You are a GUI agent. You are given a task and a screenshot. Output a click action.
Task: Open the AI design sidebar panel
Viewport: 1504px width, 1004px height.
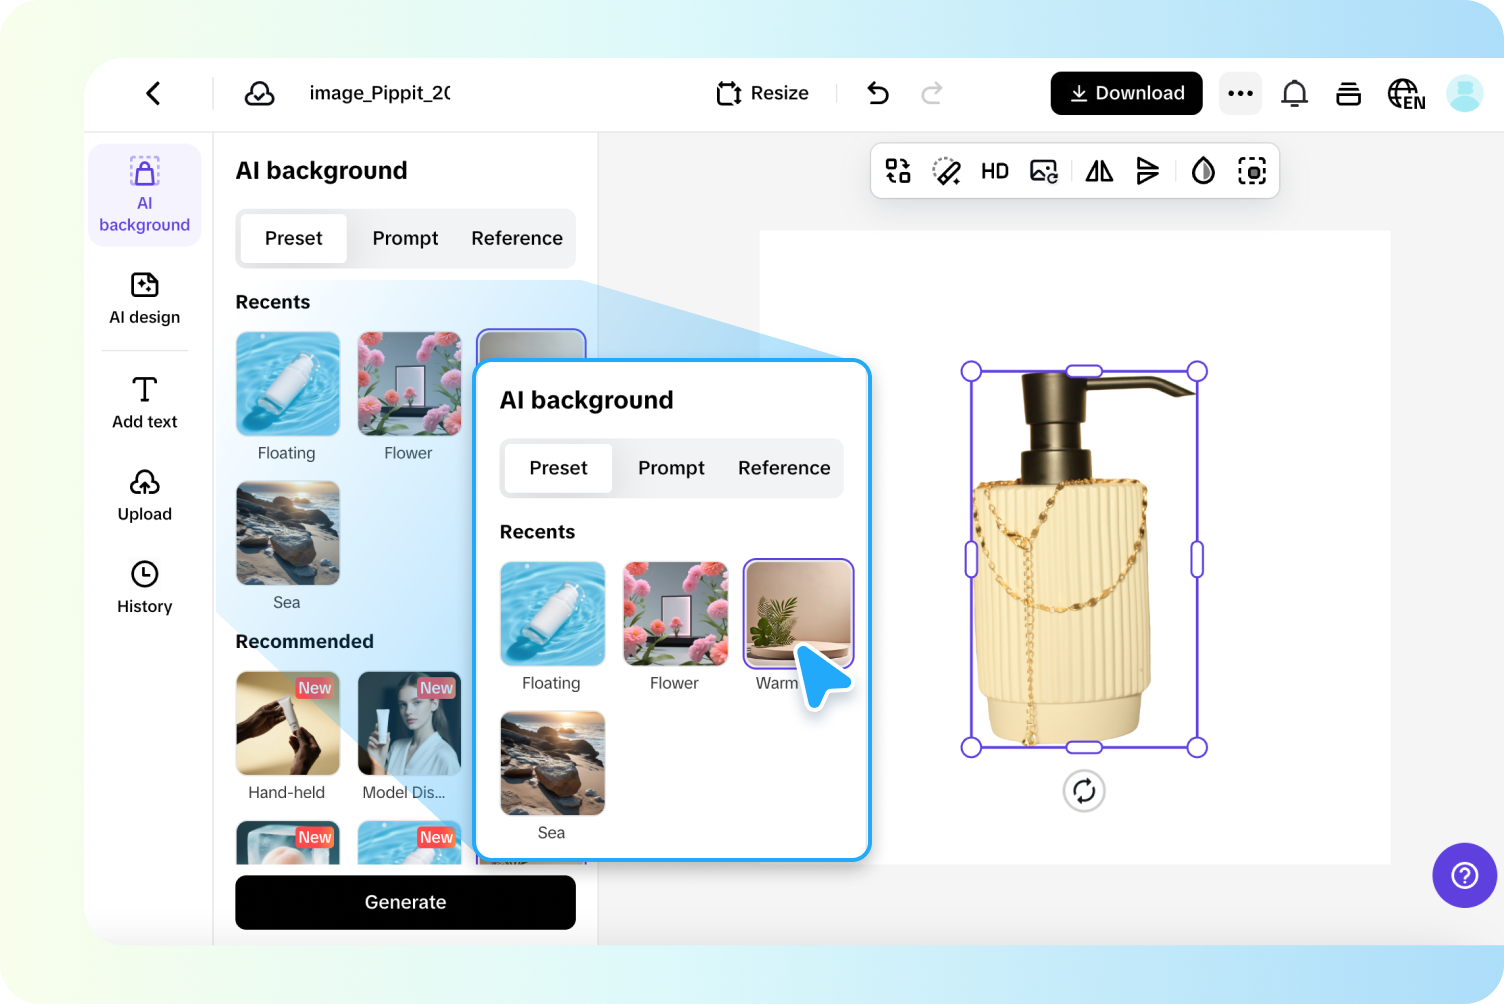144,300
